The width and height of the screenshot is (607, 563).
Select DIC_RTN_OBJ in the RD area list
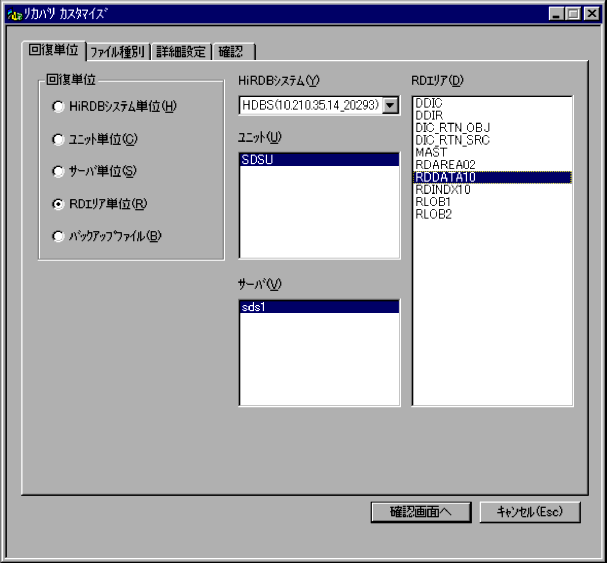[492, 128]
